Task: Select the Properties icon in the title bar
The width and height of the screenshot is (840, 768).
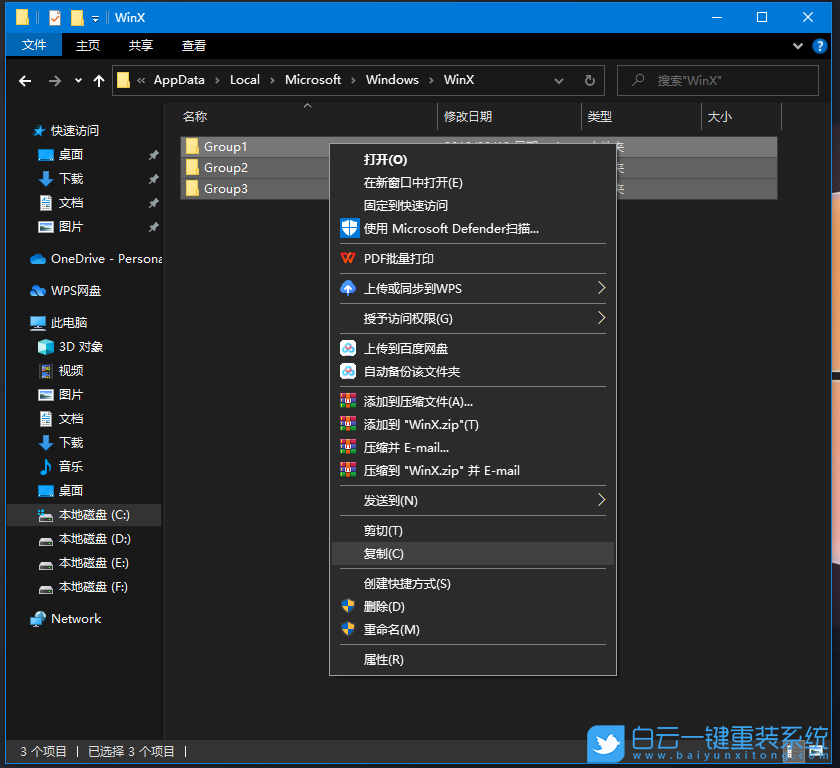Action: click(x=55, y=17)
